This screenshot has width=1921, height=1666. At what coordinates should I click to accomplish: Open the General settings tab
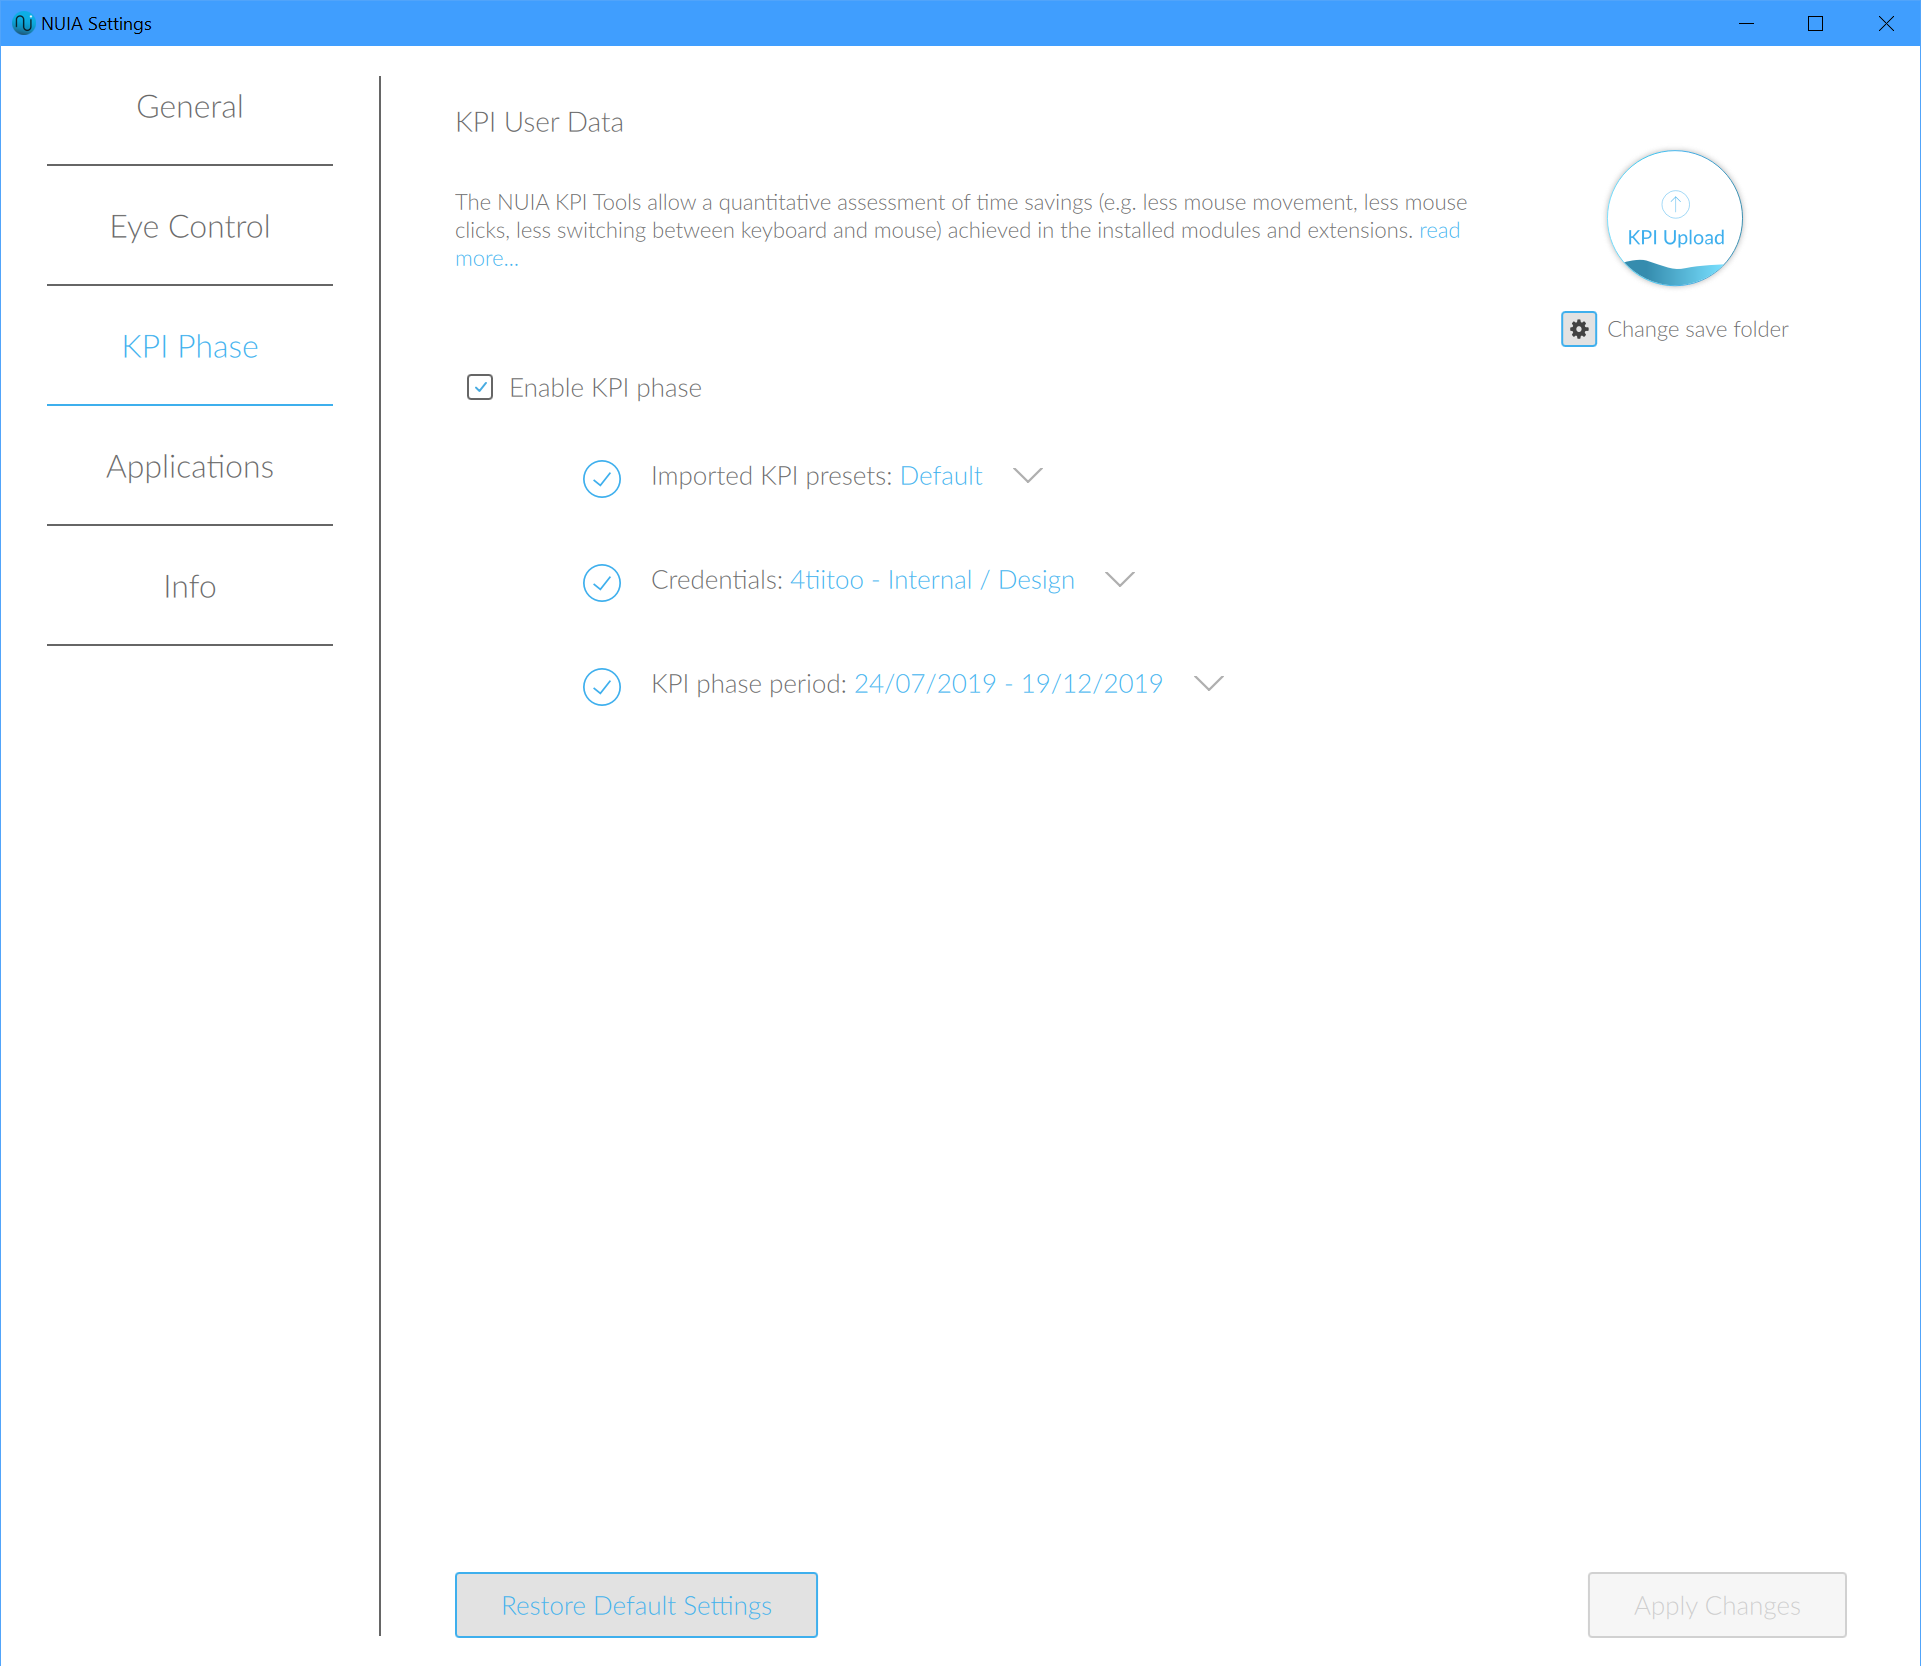pyautogui.click(x=190, y=106)
